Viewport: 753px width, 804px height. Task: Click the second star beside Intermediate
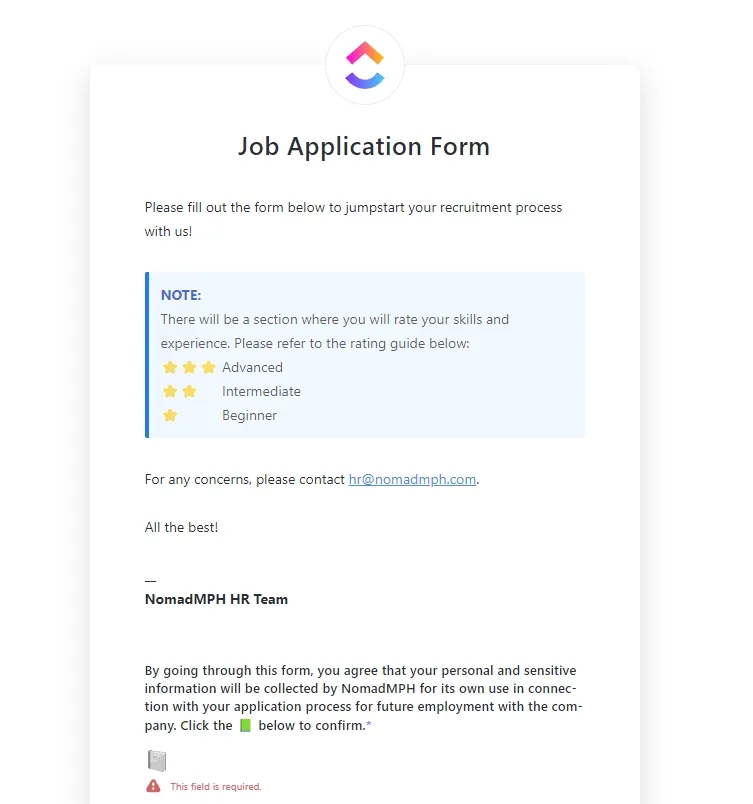[x=189, y=391]
